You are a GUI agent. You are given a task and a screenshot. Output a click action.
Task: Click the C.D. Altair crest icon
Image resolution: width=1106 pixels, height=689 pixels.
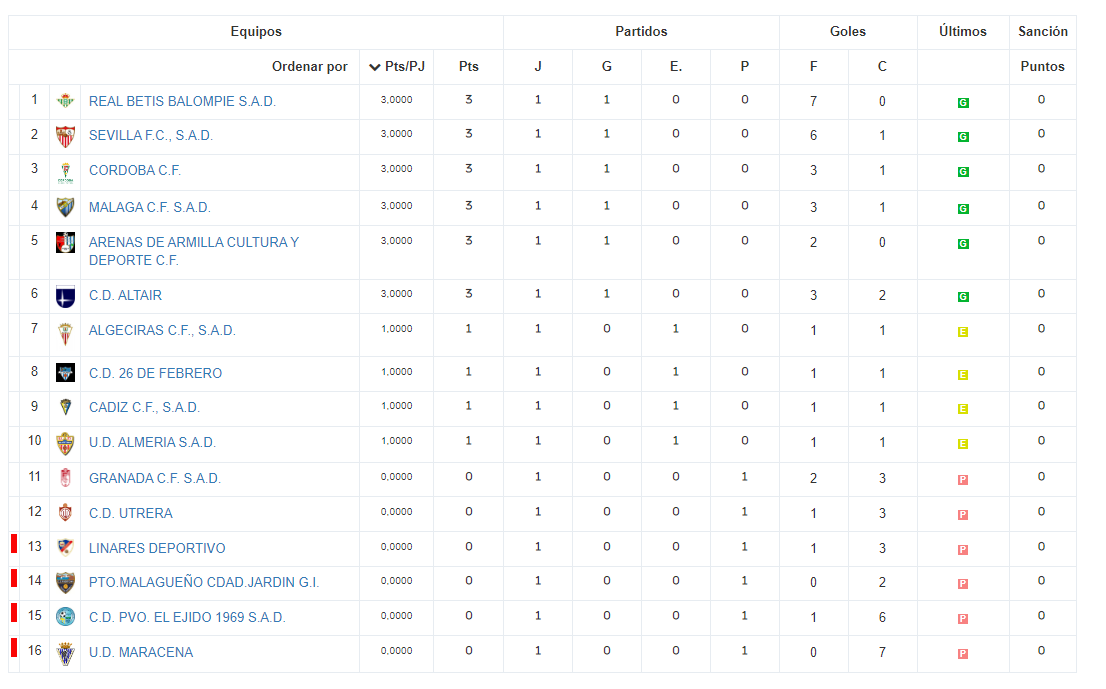click(x=66, y=296)
